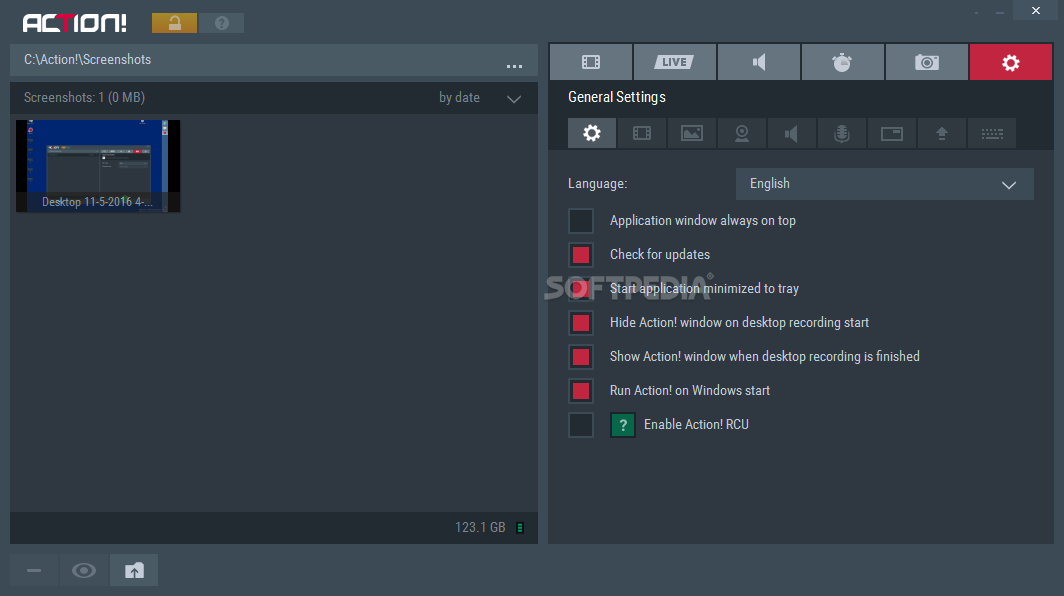
Task: Select the Desktop 11-5-2016 screenshot thumbnail
Action: coord(98,166)
